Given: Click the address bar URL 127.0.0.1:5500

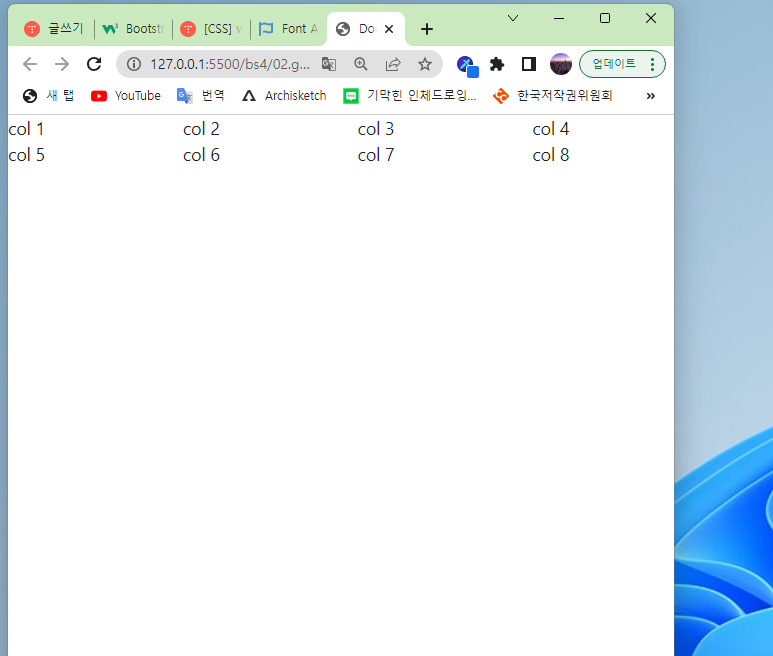Looking at the screenshot, I should [x=230, y=64].
